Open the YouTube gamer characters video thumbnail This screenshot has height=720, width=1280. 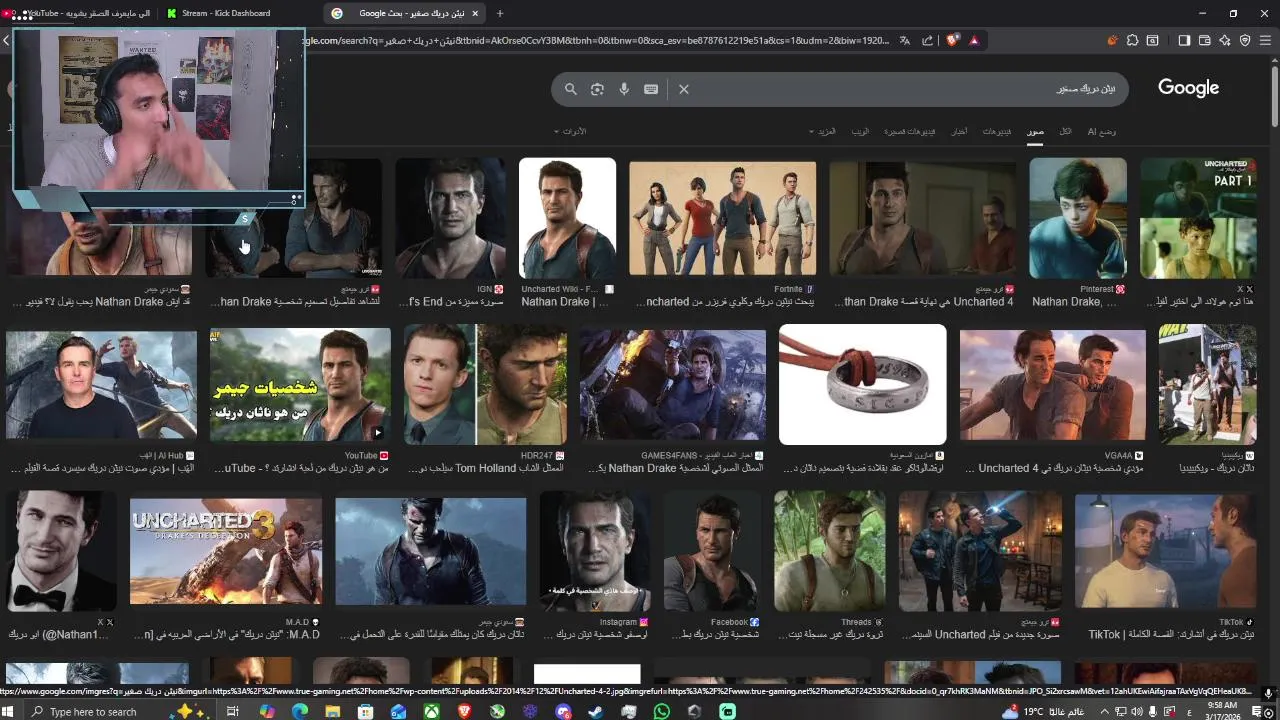point(300,384)
